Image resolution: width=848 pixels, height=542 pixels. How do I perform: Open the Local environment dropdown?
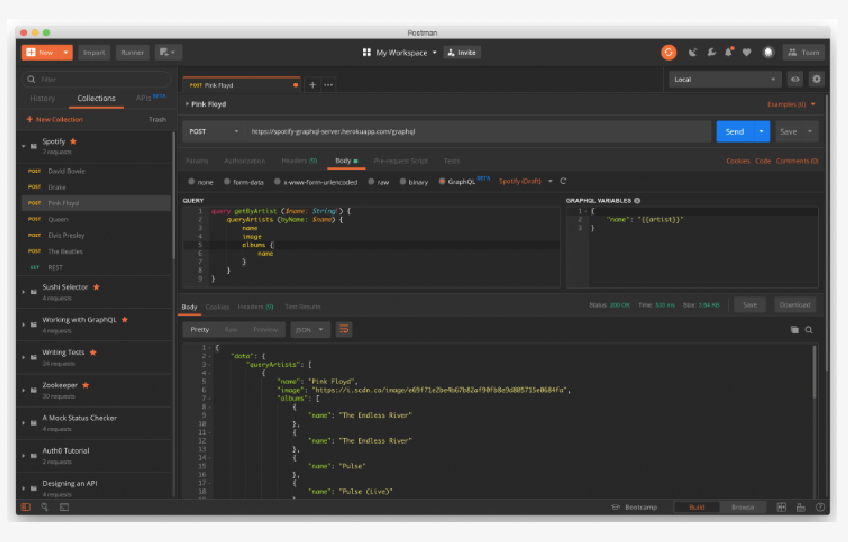tap(725, 79)
